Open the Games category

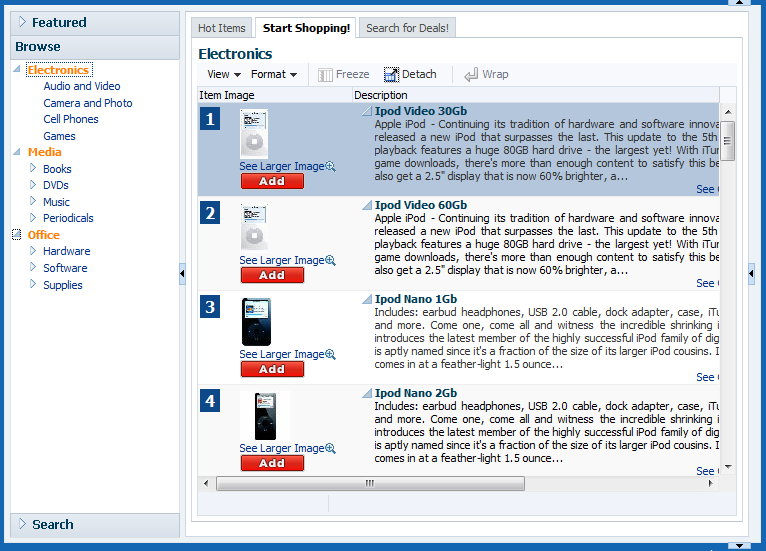[59, 136]
